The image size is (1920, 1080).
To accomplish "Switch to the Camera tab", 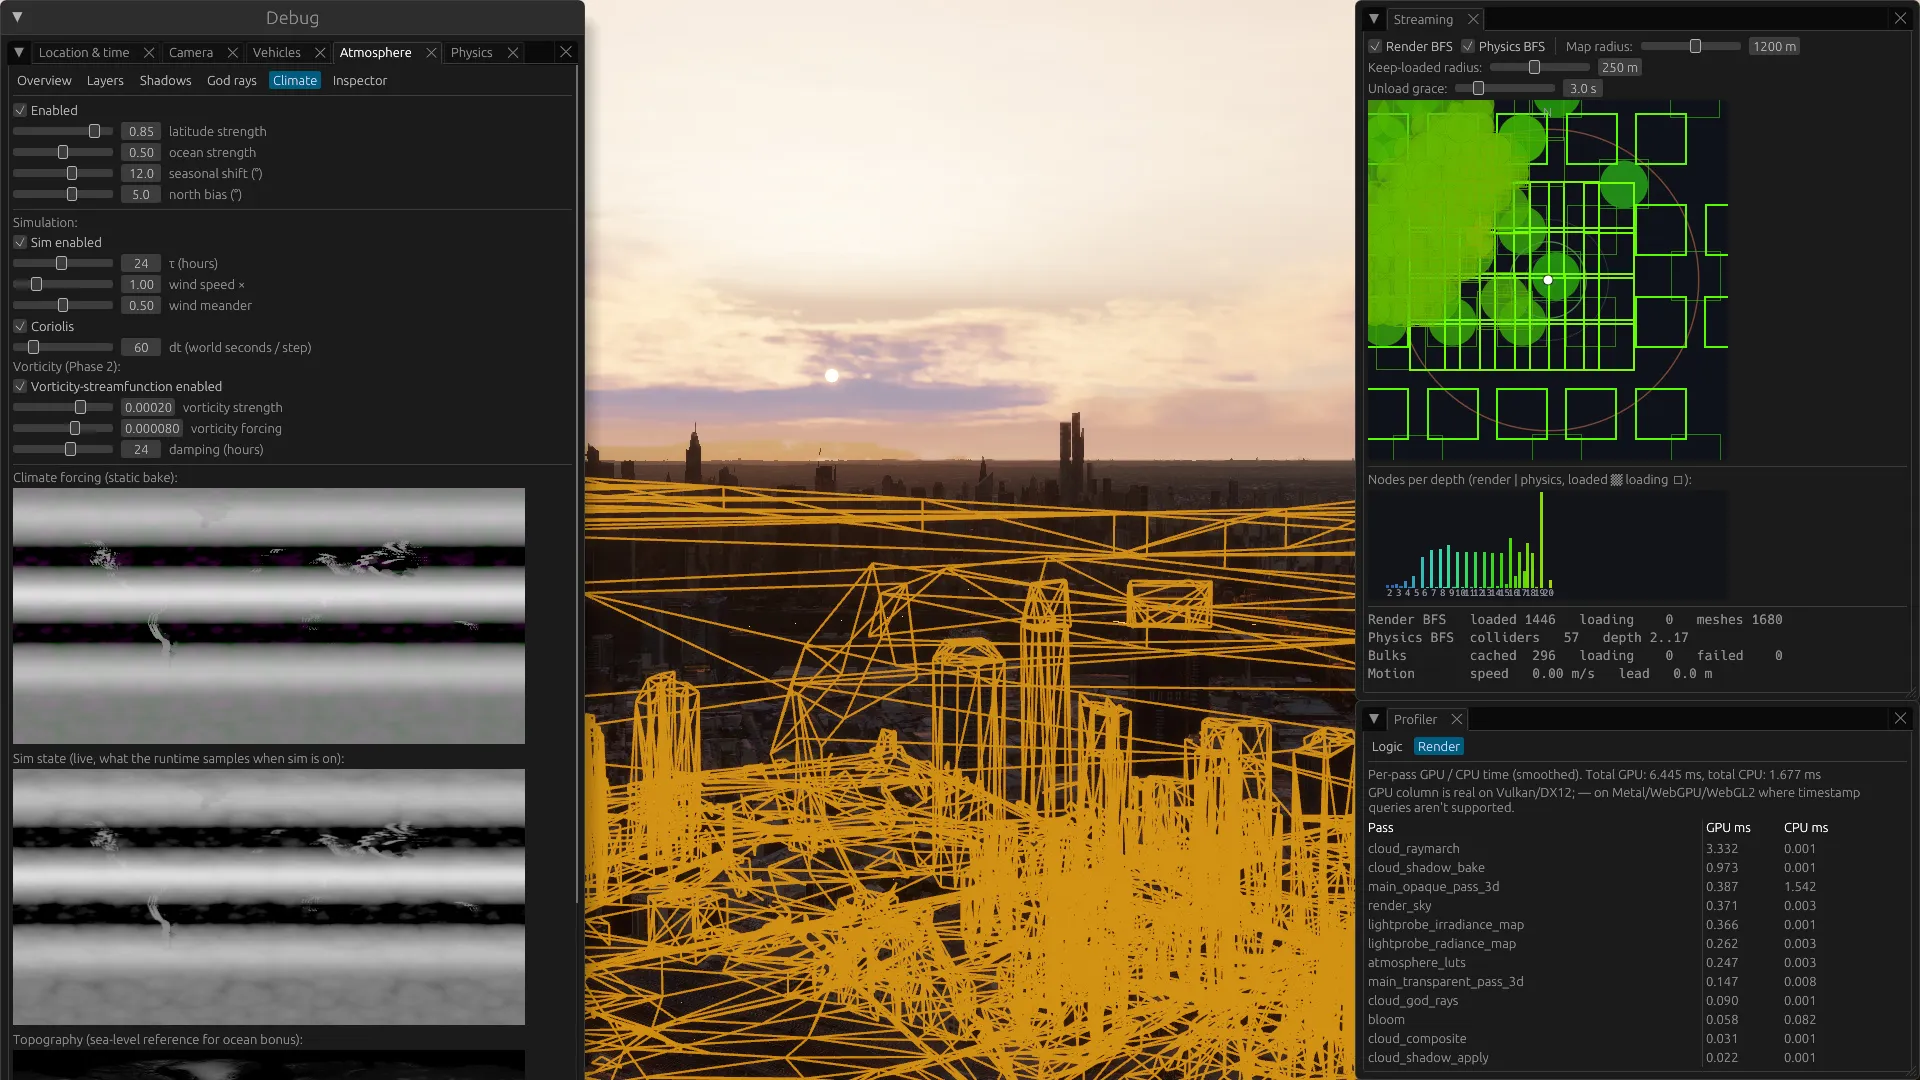I will pyautogui.click(x=191, y=53).
